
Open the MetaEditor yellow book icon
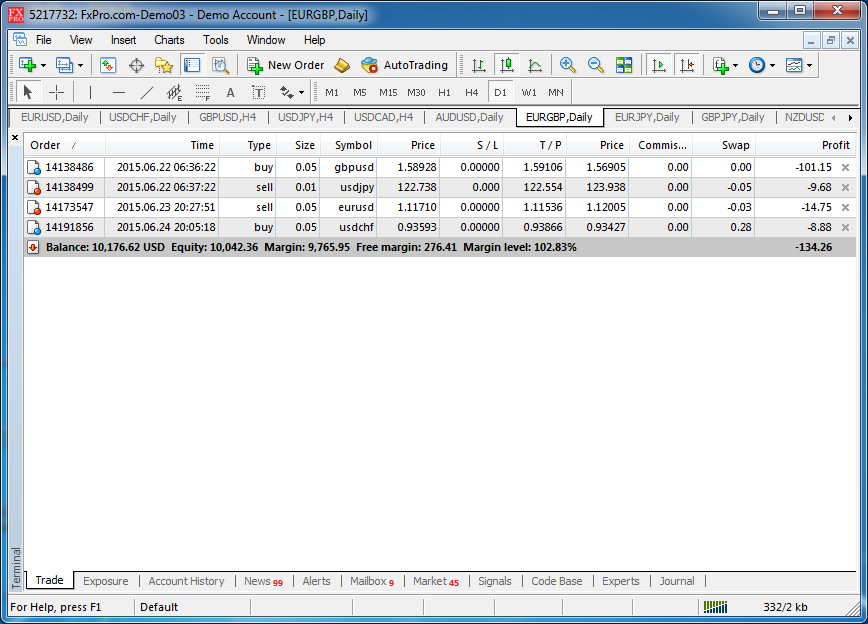tap(342, 65)
